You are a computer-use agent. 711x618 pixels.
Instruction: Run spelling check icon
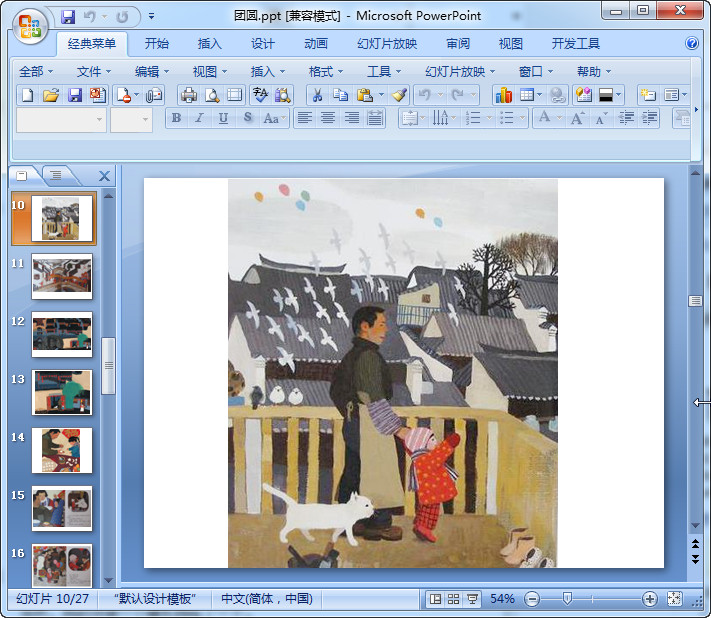[260, 95]
